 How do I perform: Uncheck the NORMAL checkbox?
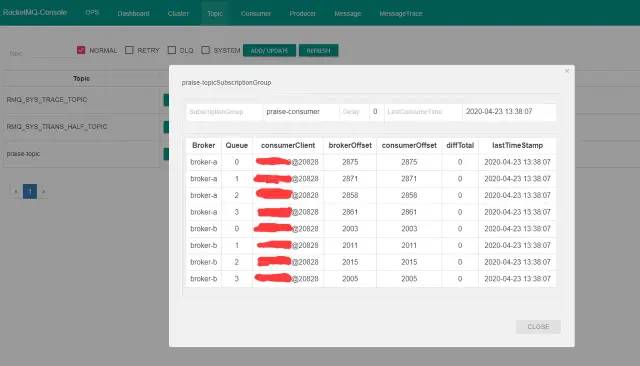pyautogui.click(x=81, y=50)
